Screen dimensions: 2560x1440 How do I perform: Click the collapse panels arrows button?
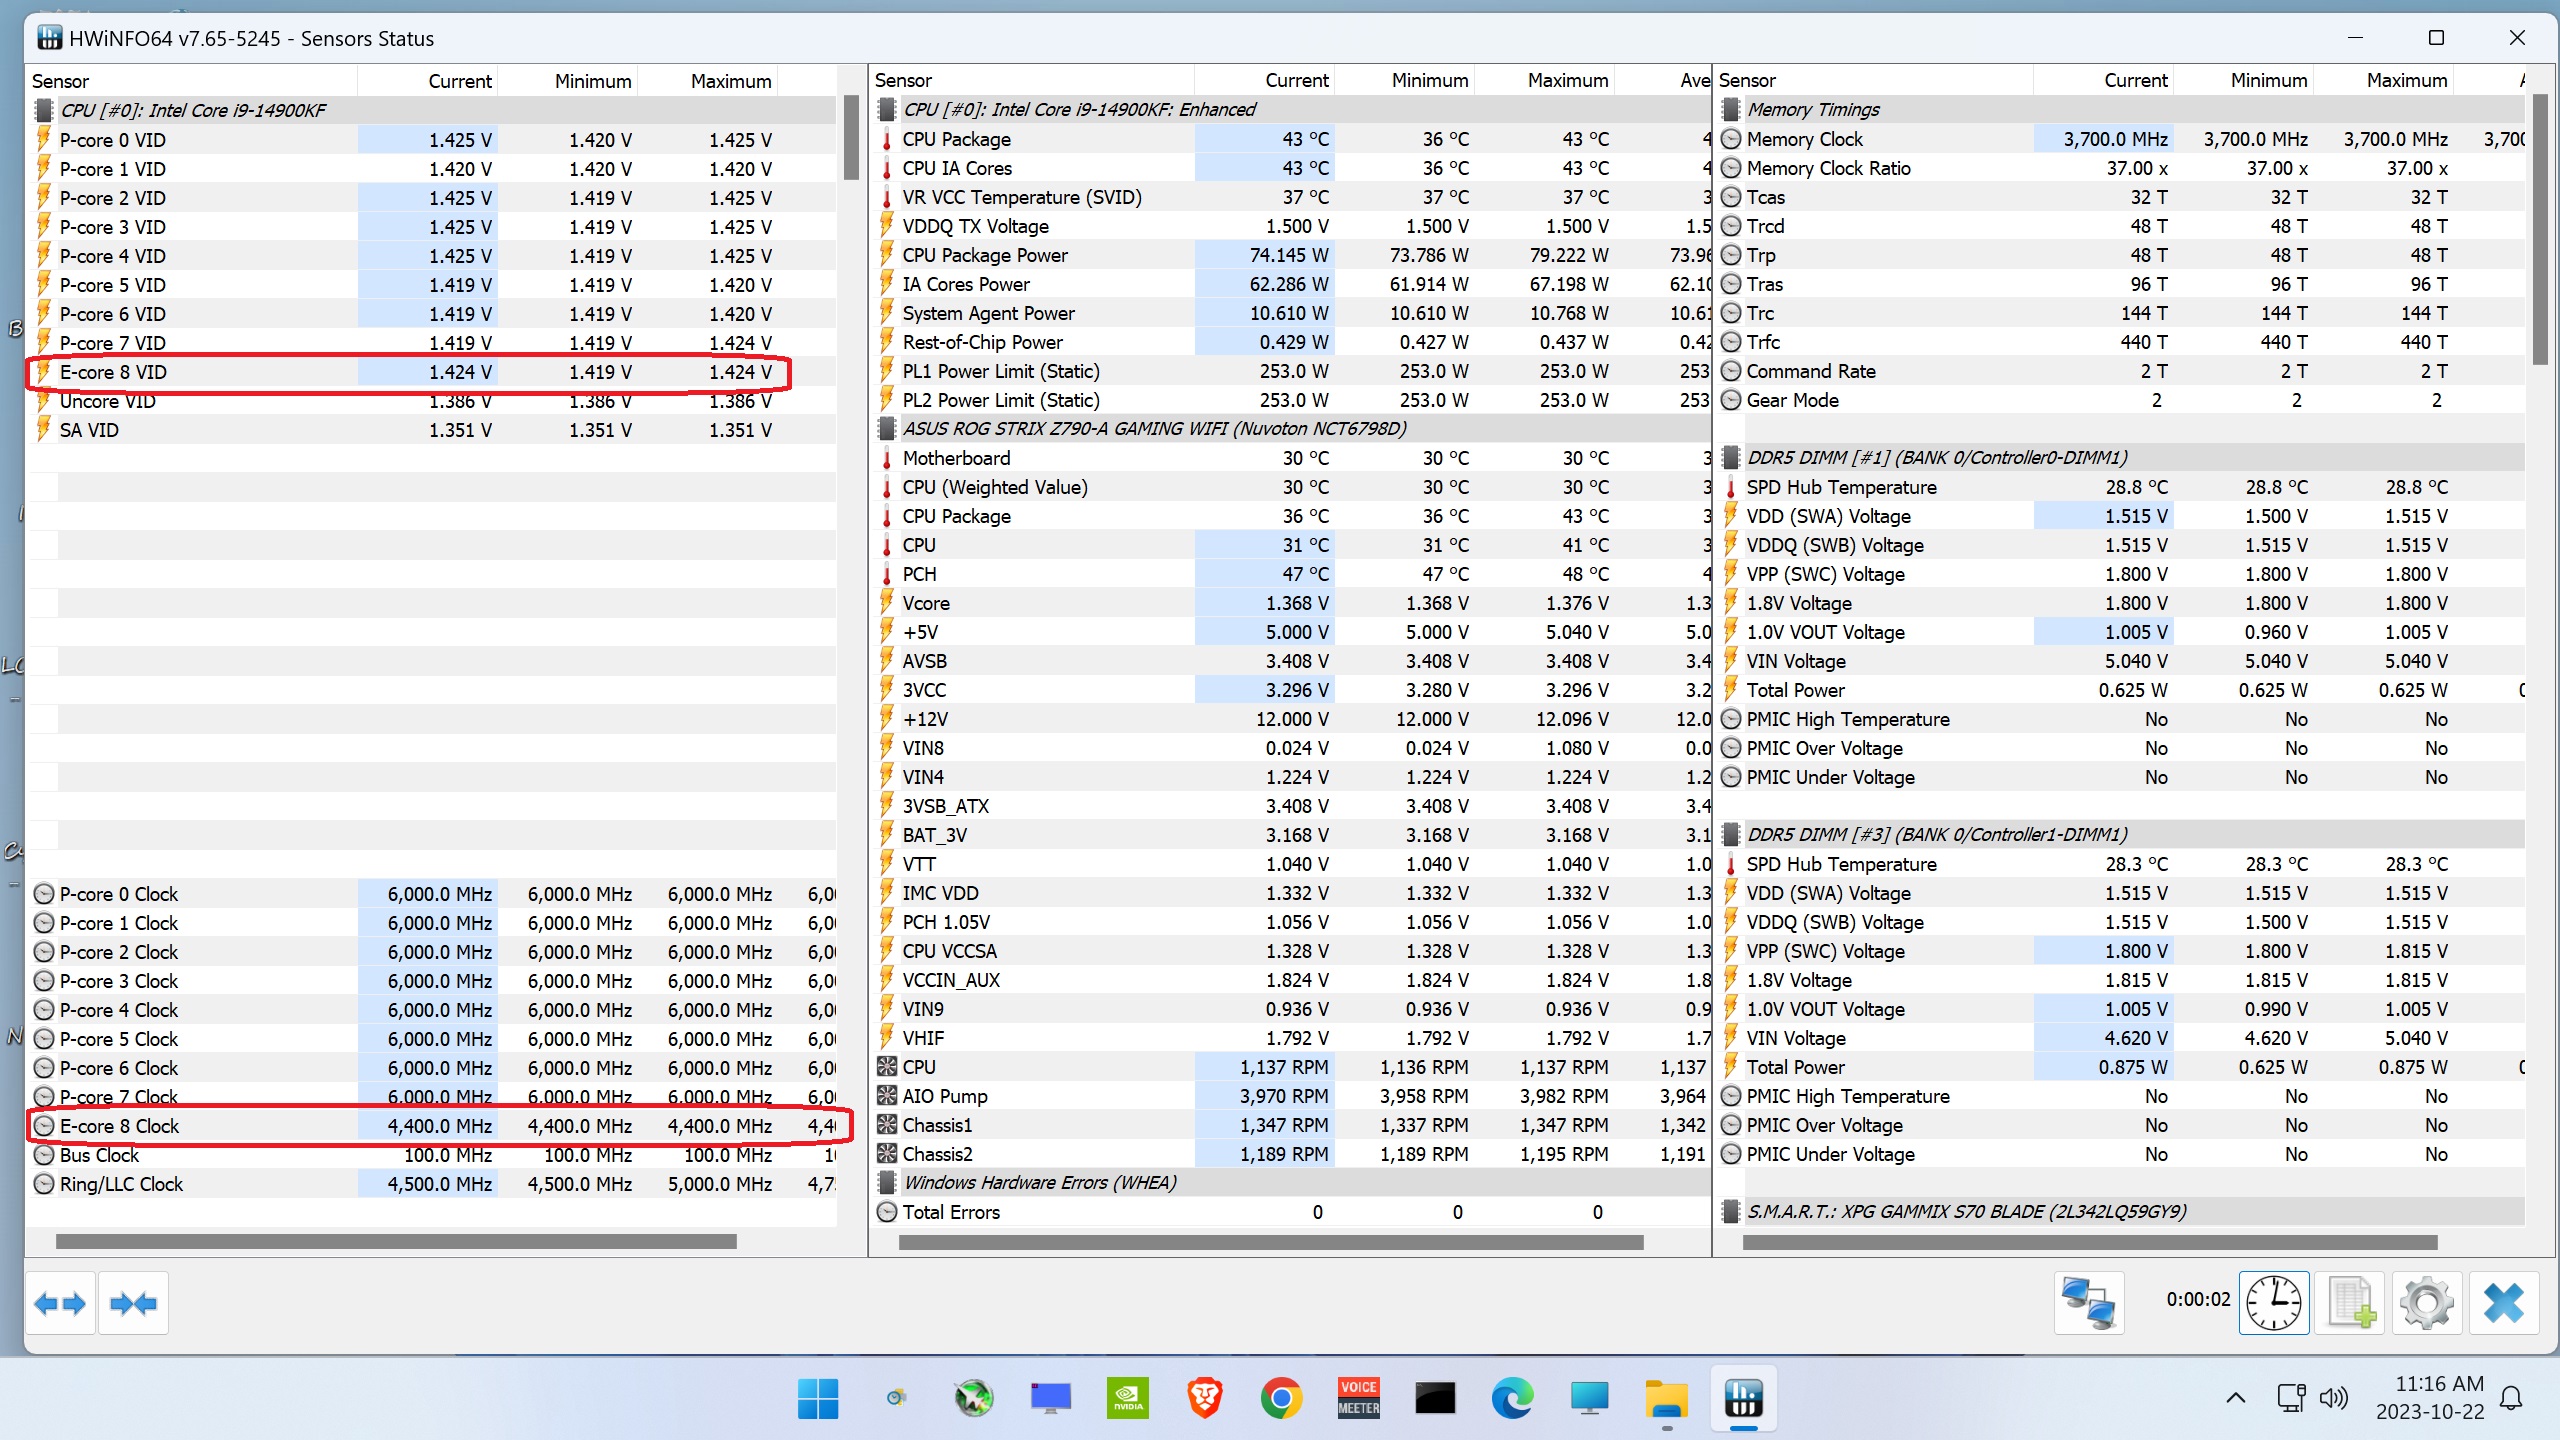tap(134, 1303)
